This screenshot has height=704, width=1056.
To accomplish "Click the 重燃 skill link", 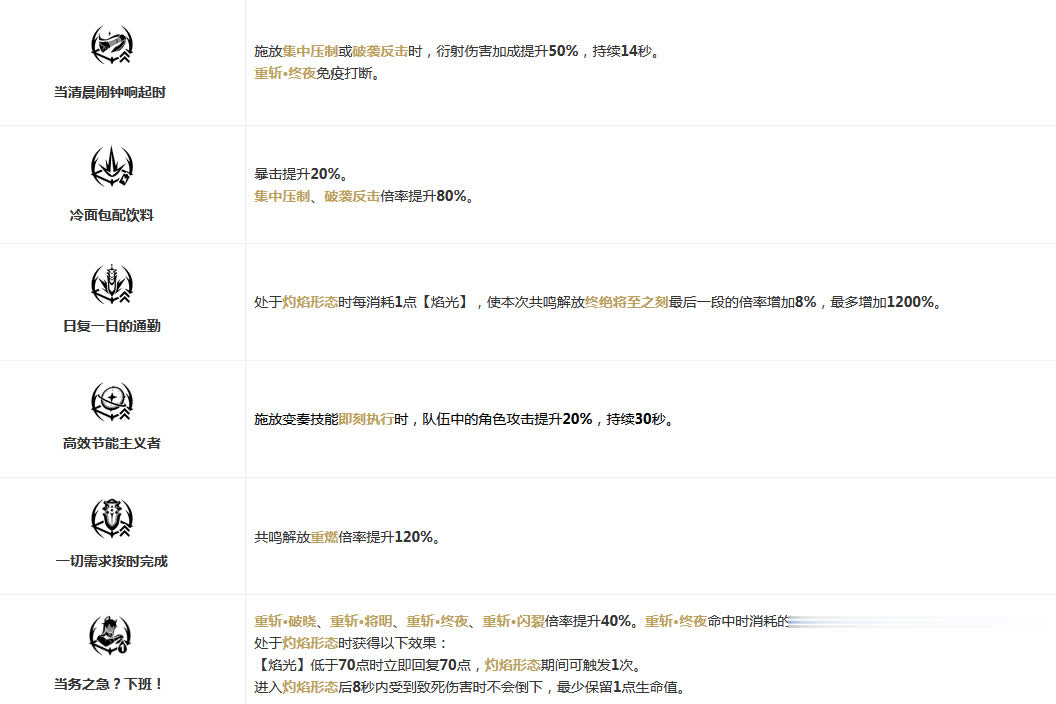I will click(324, 537).
